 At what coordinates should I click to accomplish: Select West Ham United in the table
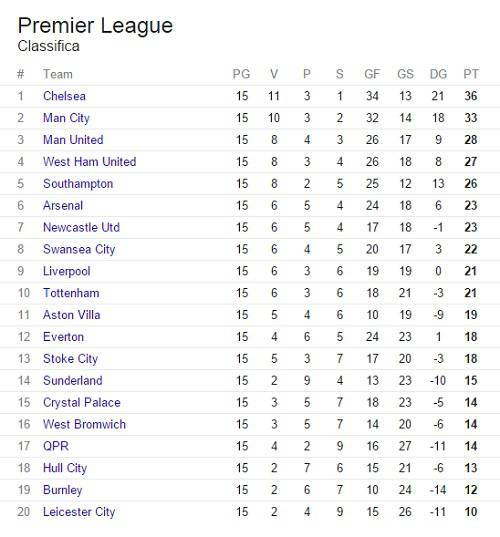pyautogui.click(x=90, y=162)
